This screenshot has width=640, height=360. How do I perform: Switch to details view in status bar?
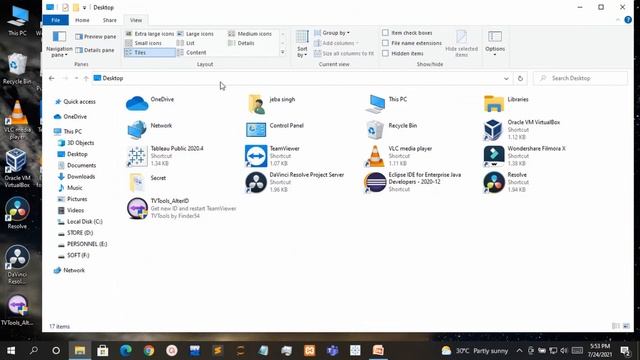[x=616, y=326]
